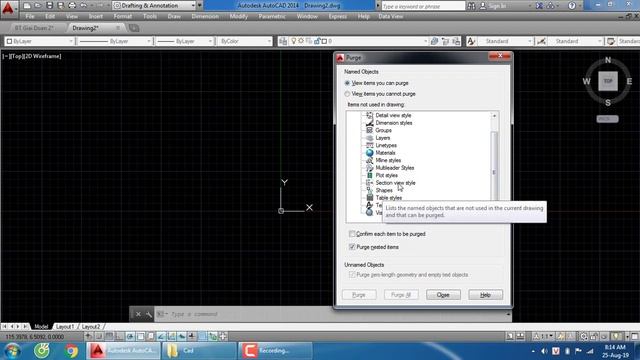This screenshot has width=640, height=360.
Task: Open the Layer Properties Manager icon
Action: pos(282,41)
